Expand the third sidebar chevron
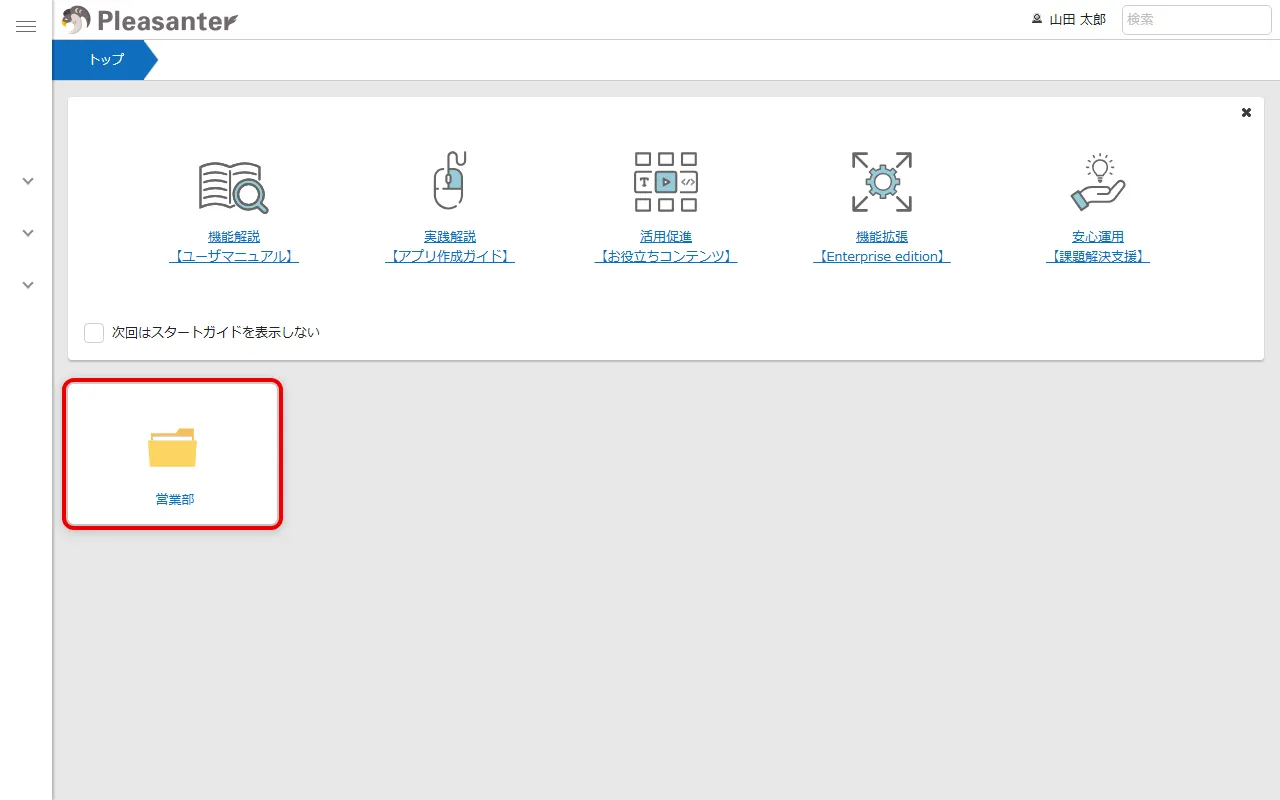This screenshot has width=1280, height=800. (28, 285)
